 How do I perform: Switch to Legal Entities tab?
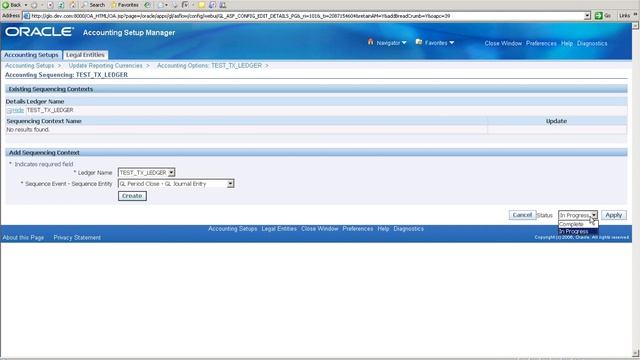85,55
